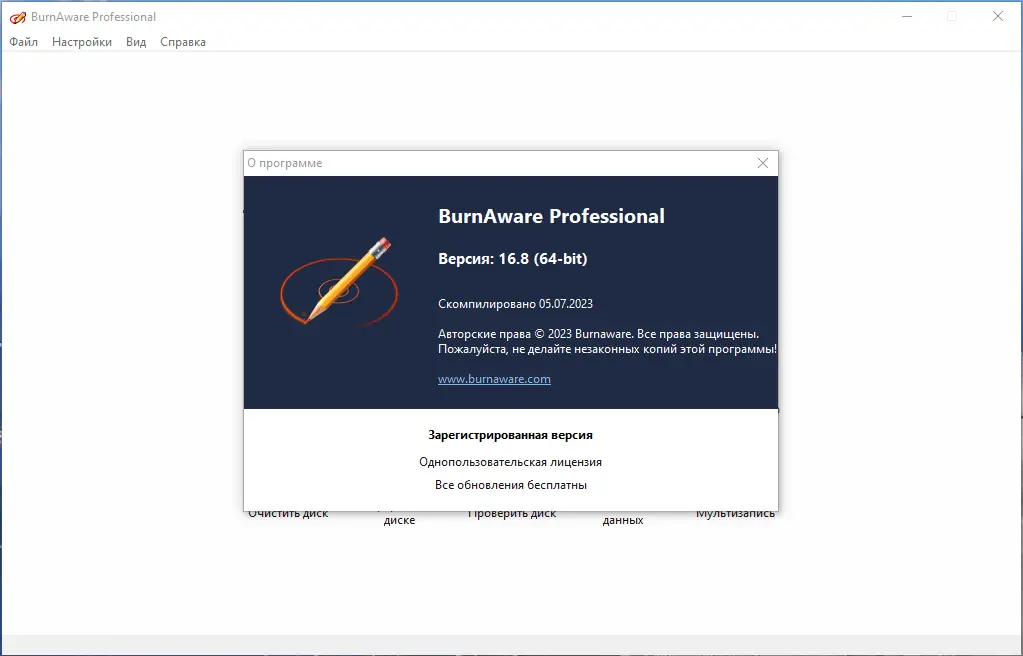Viewport: 1023px width, 656px height.
Task: Open the Файл menu
Action: [22, 42]
